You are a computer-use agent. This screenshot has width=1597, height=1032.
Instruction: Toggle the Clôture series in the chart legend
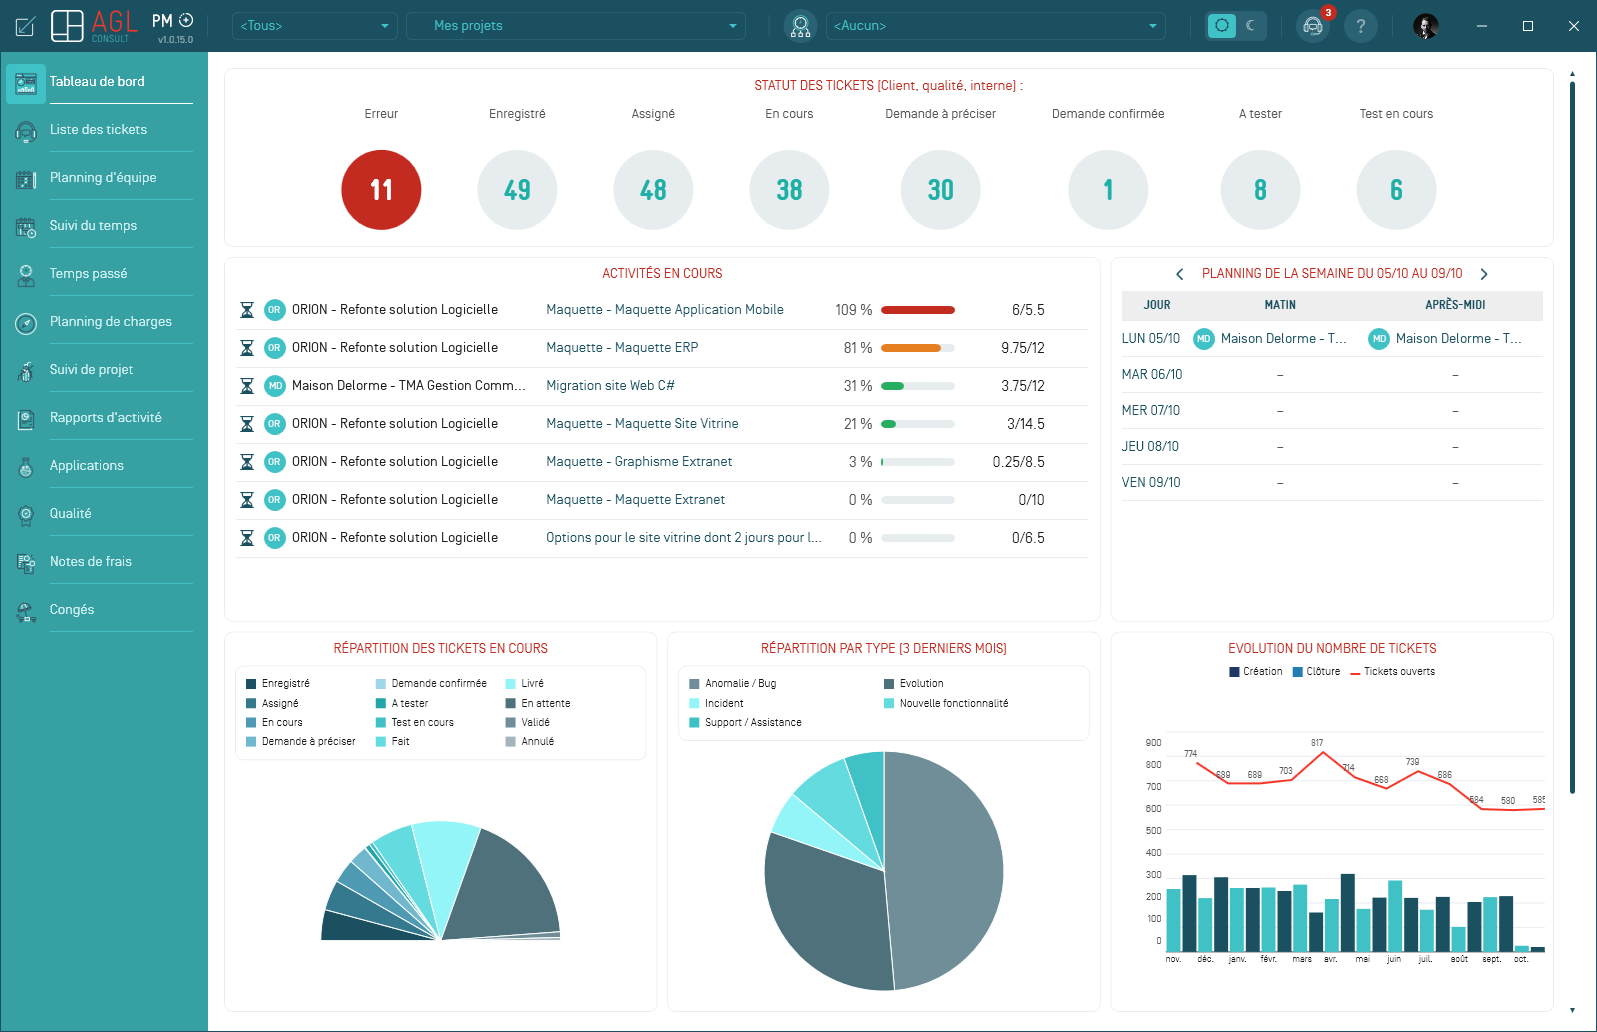point(1316,672)
